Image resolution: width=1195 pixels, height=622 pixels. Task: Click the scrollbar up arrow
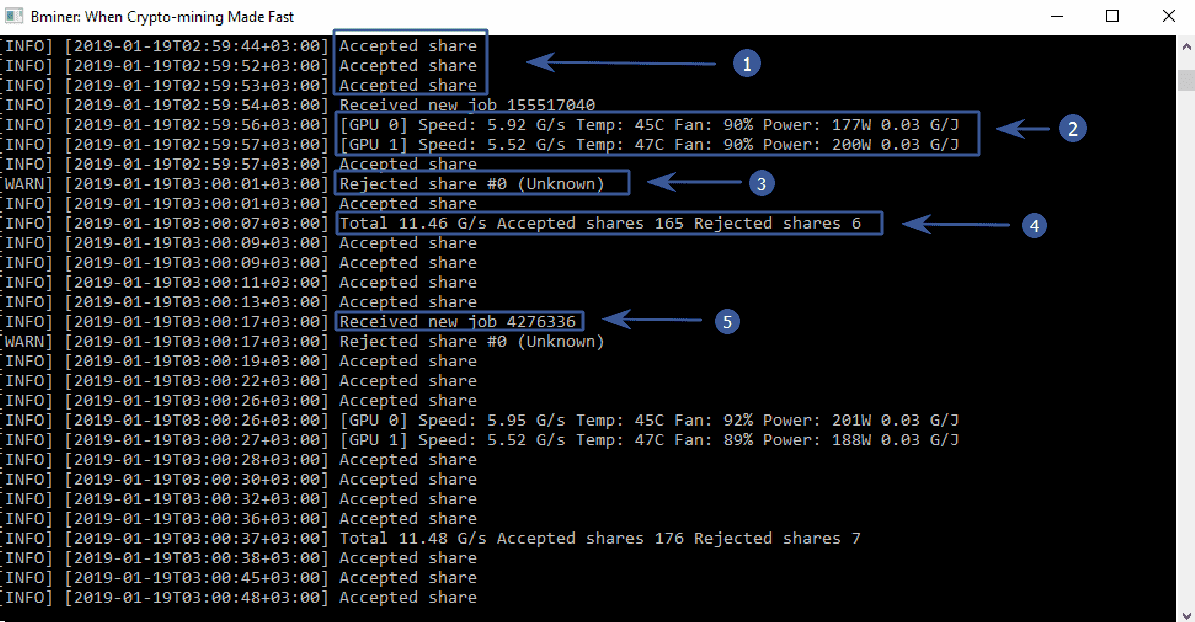pyautogui.click(x=1185, y=46)
